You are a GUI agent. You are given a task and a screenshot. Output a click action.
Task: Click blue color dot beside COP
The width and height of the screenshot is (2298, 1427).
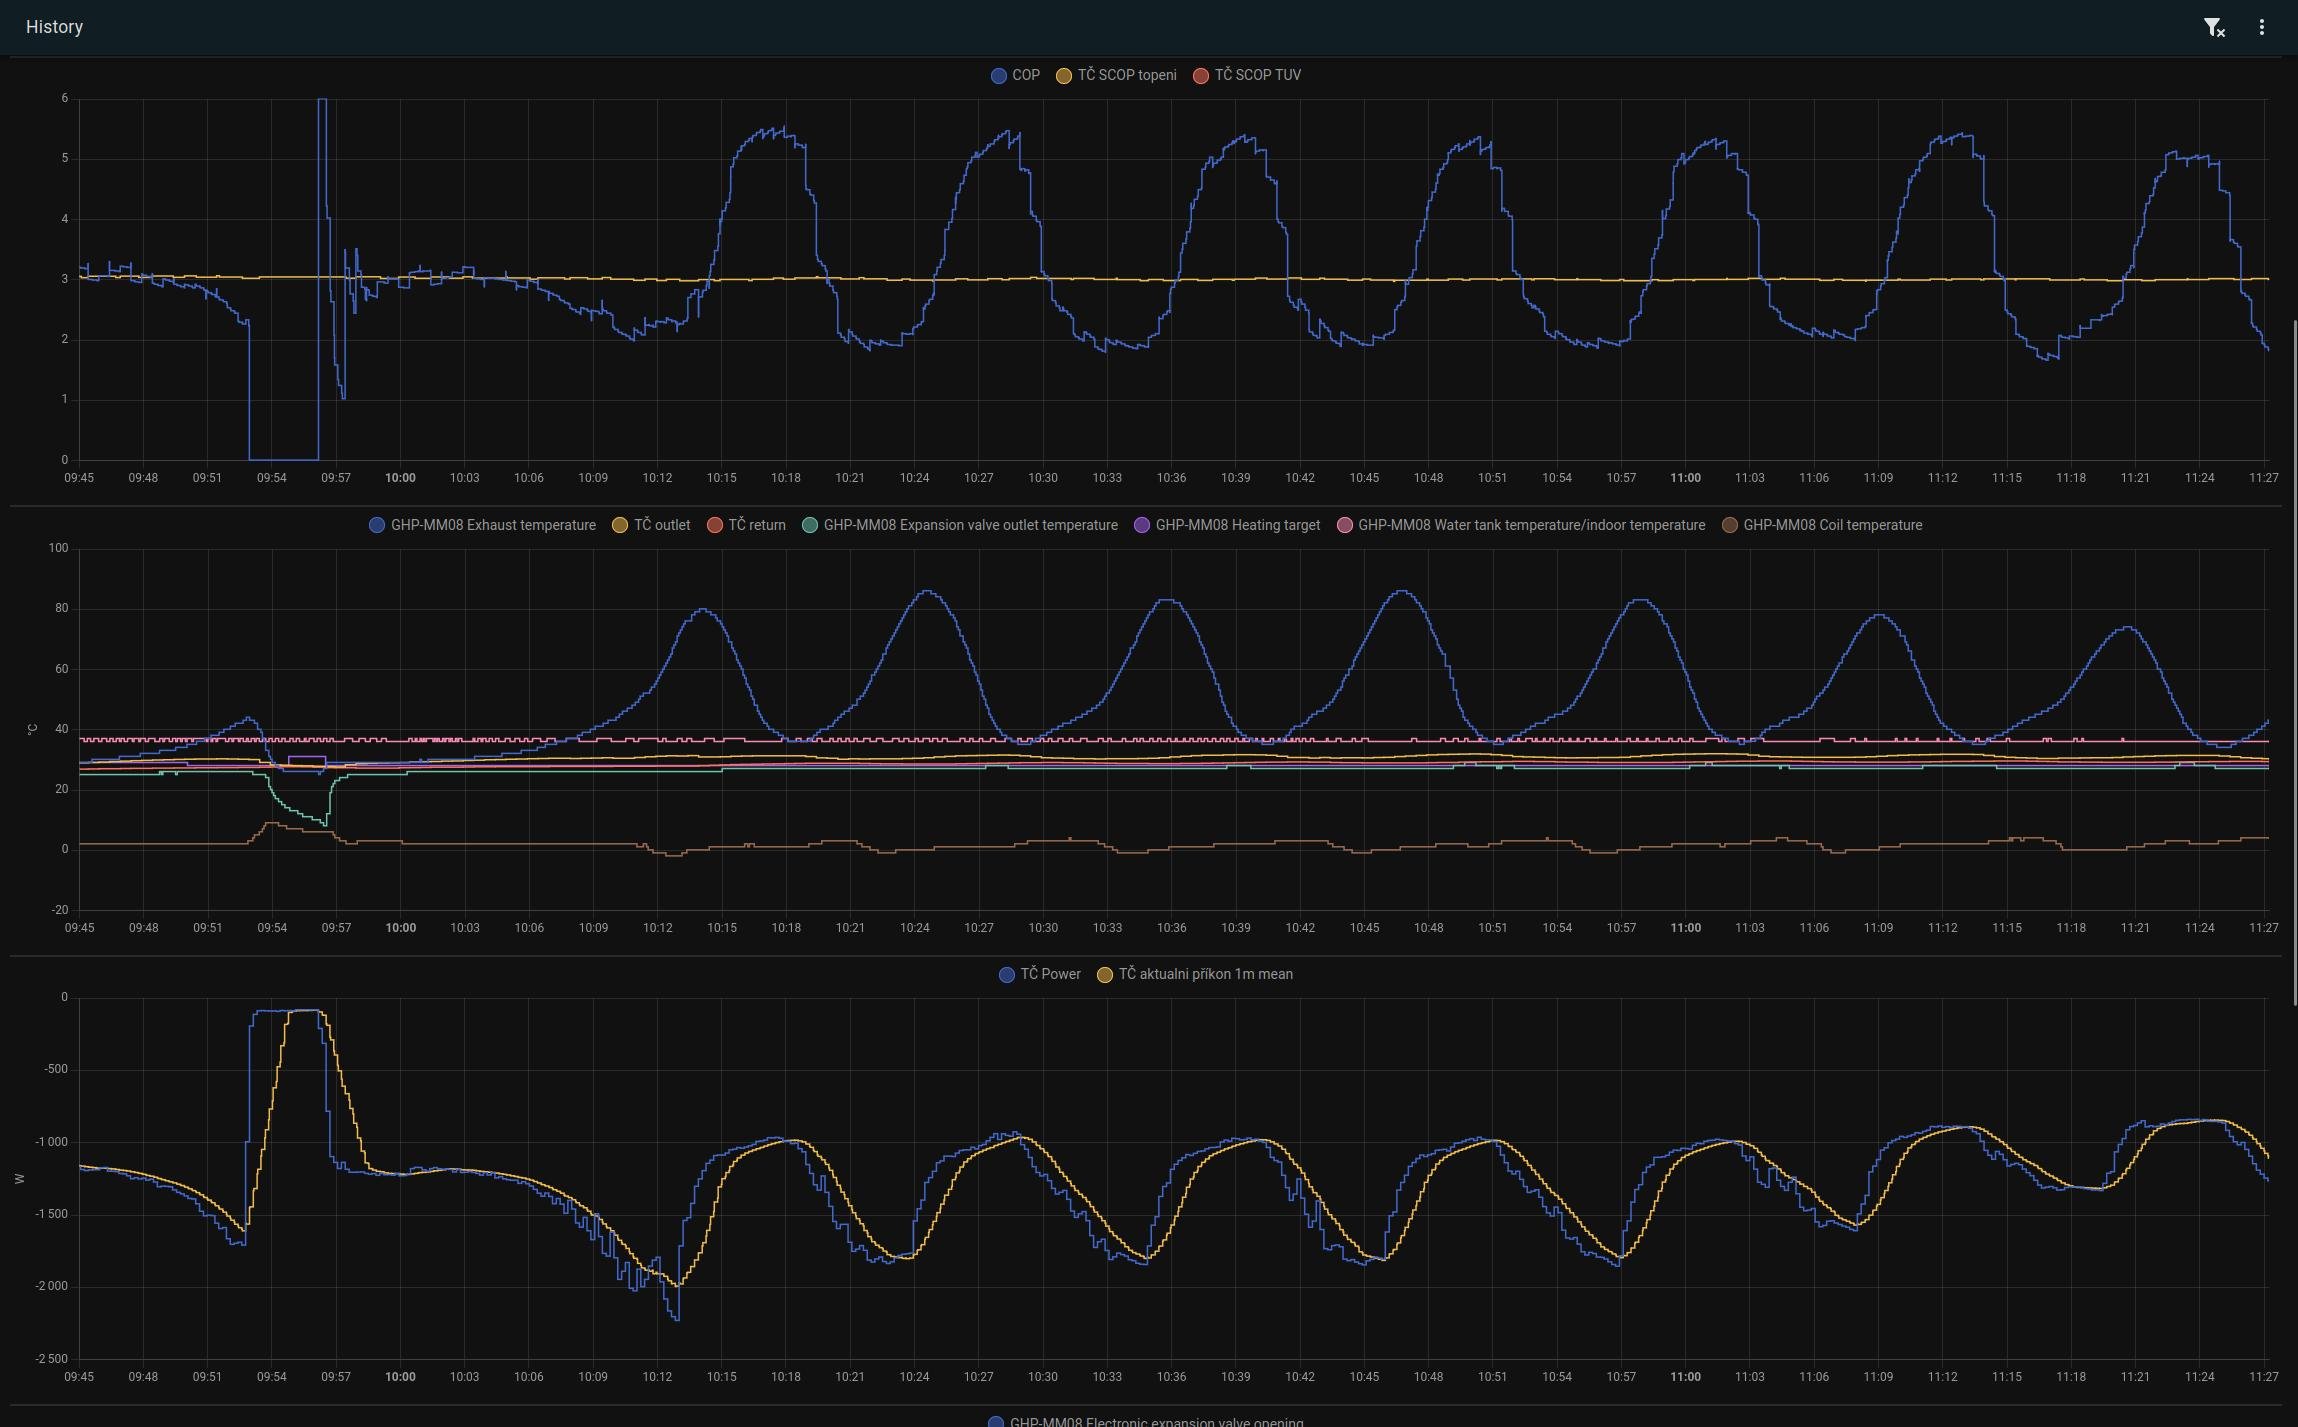coord(998,76)
